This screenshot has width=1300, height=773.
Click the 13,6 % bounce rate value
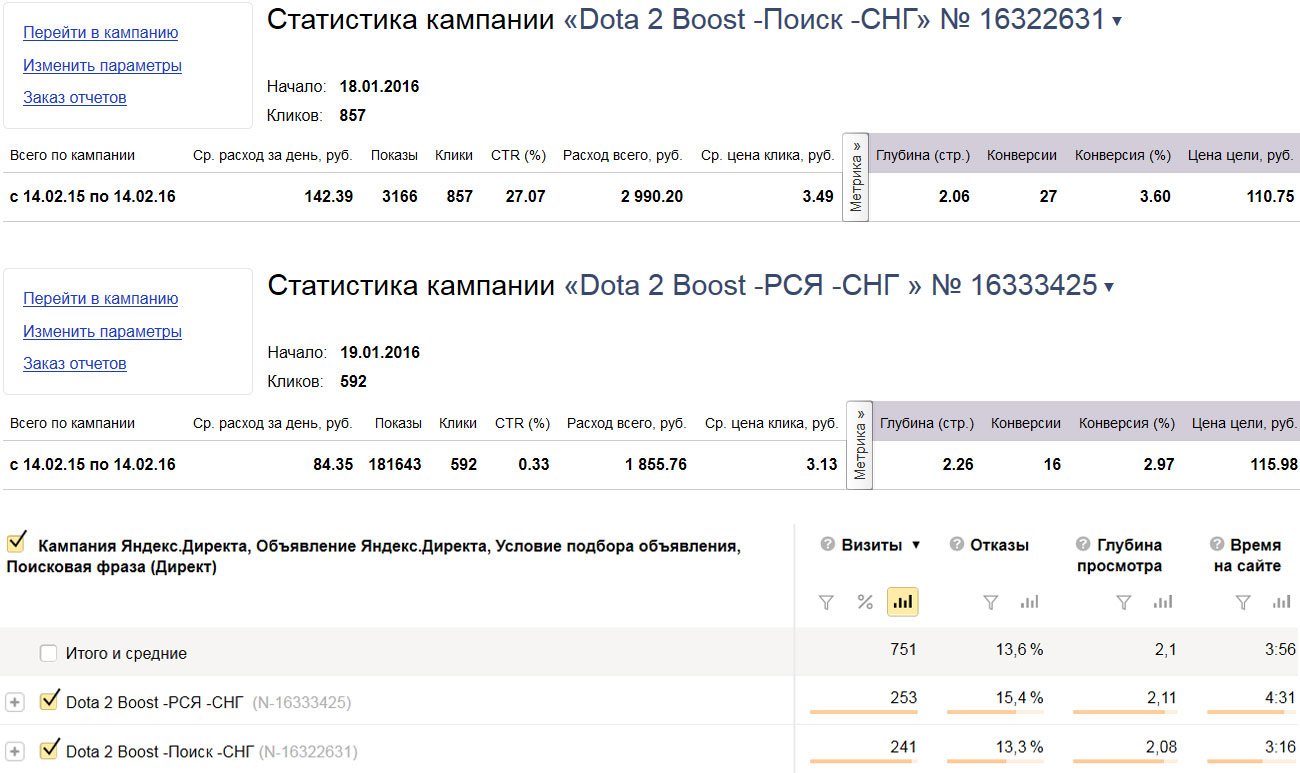coord(1019,650)
